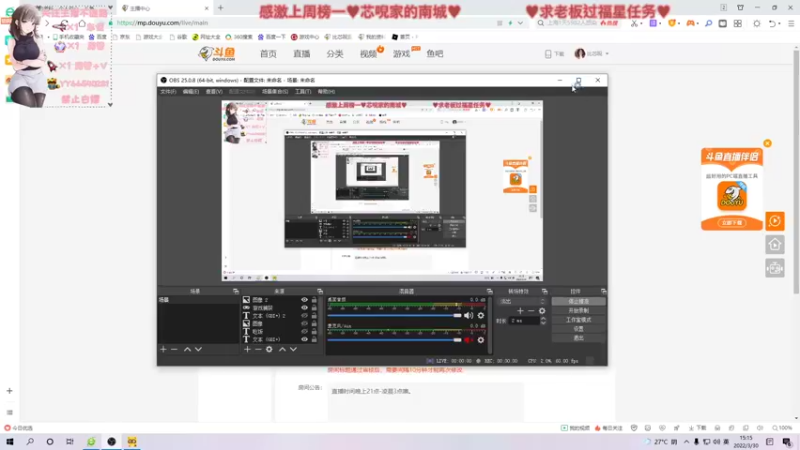800x450 pixels.
Task: Open transition properties gear icon
Action: (542, 311)
